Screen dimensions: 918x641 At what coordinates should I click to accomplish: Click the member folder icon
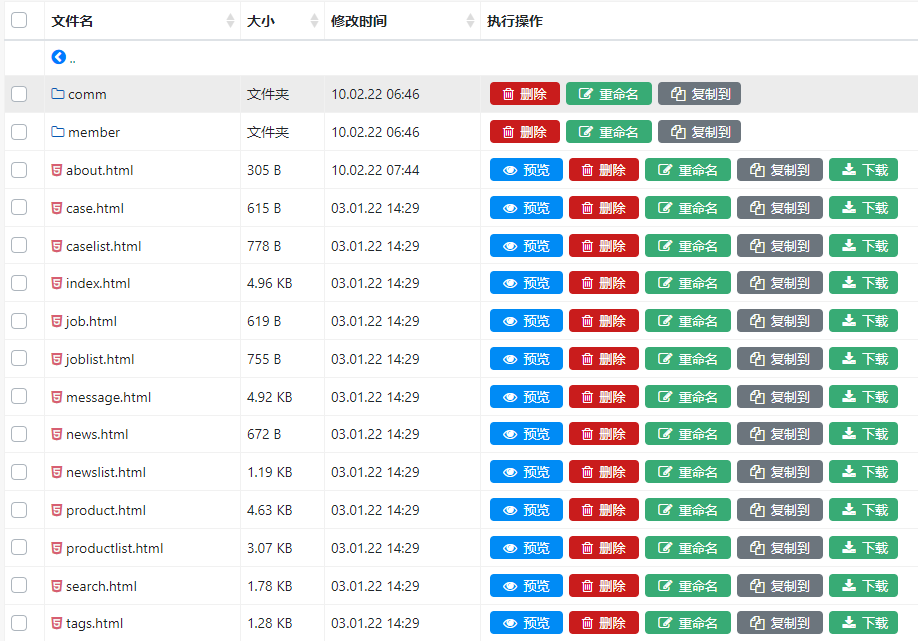point(58,132)
